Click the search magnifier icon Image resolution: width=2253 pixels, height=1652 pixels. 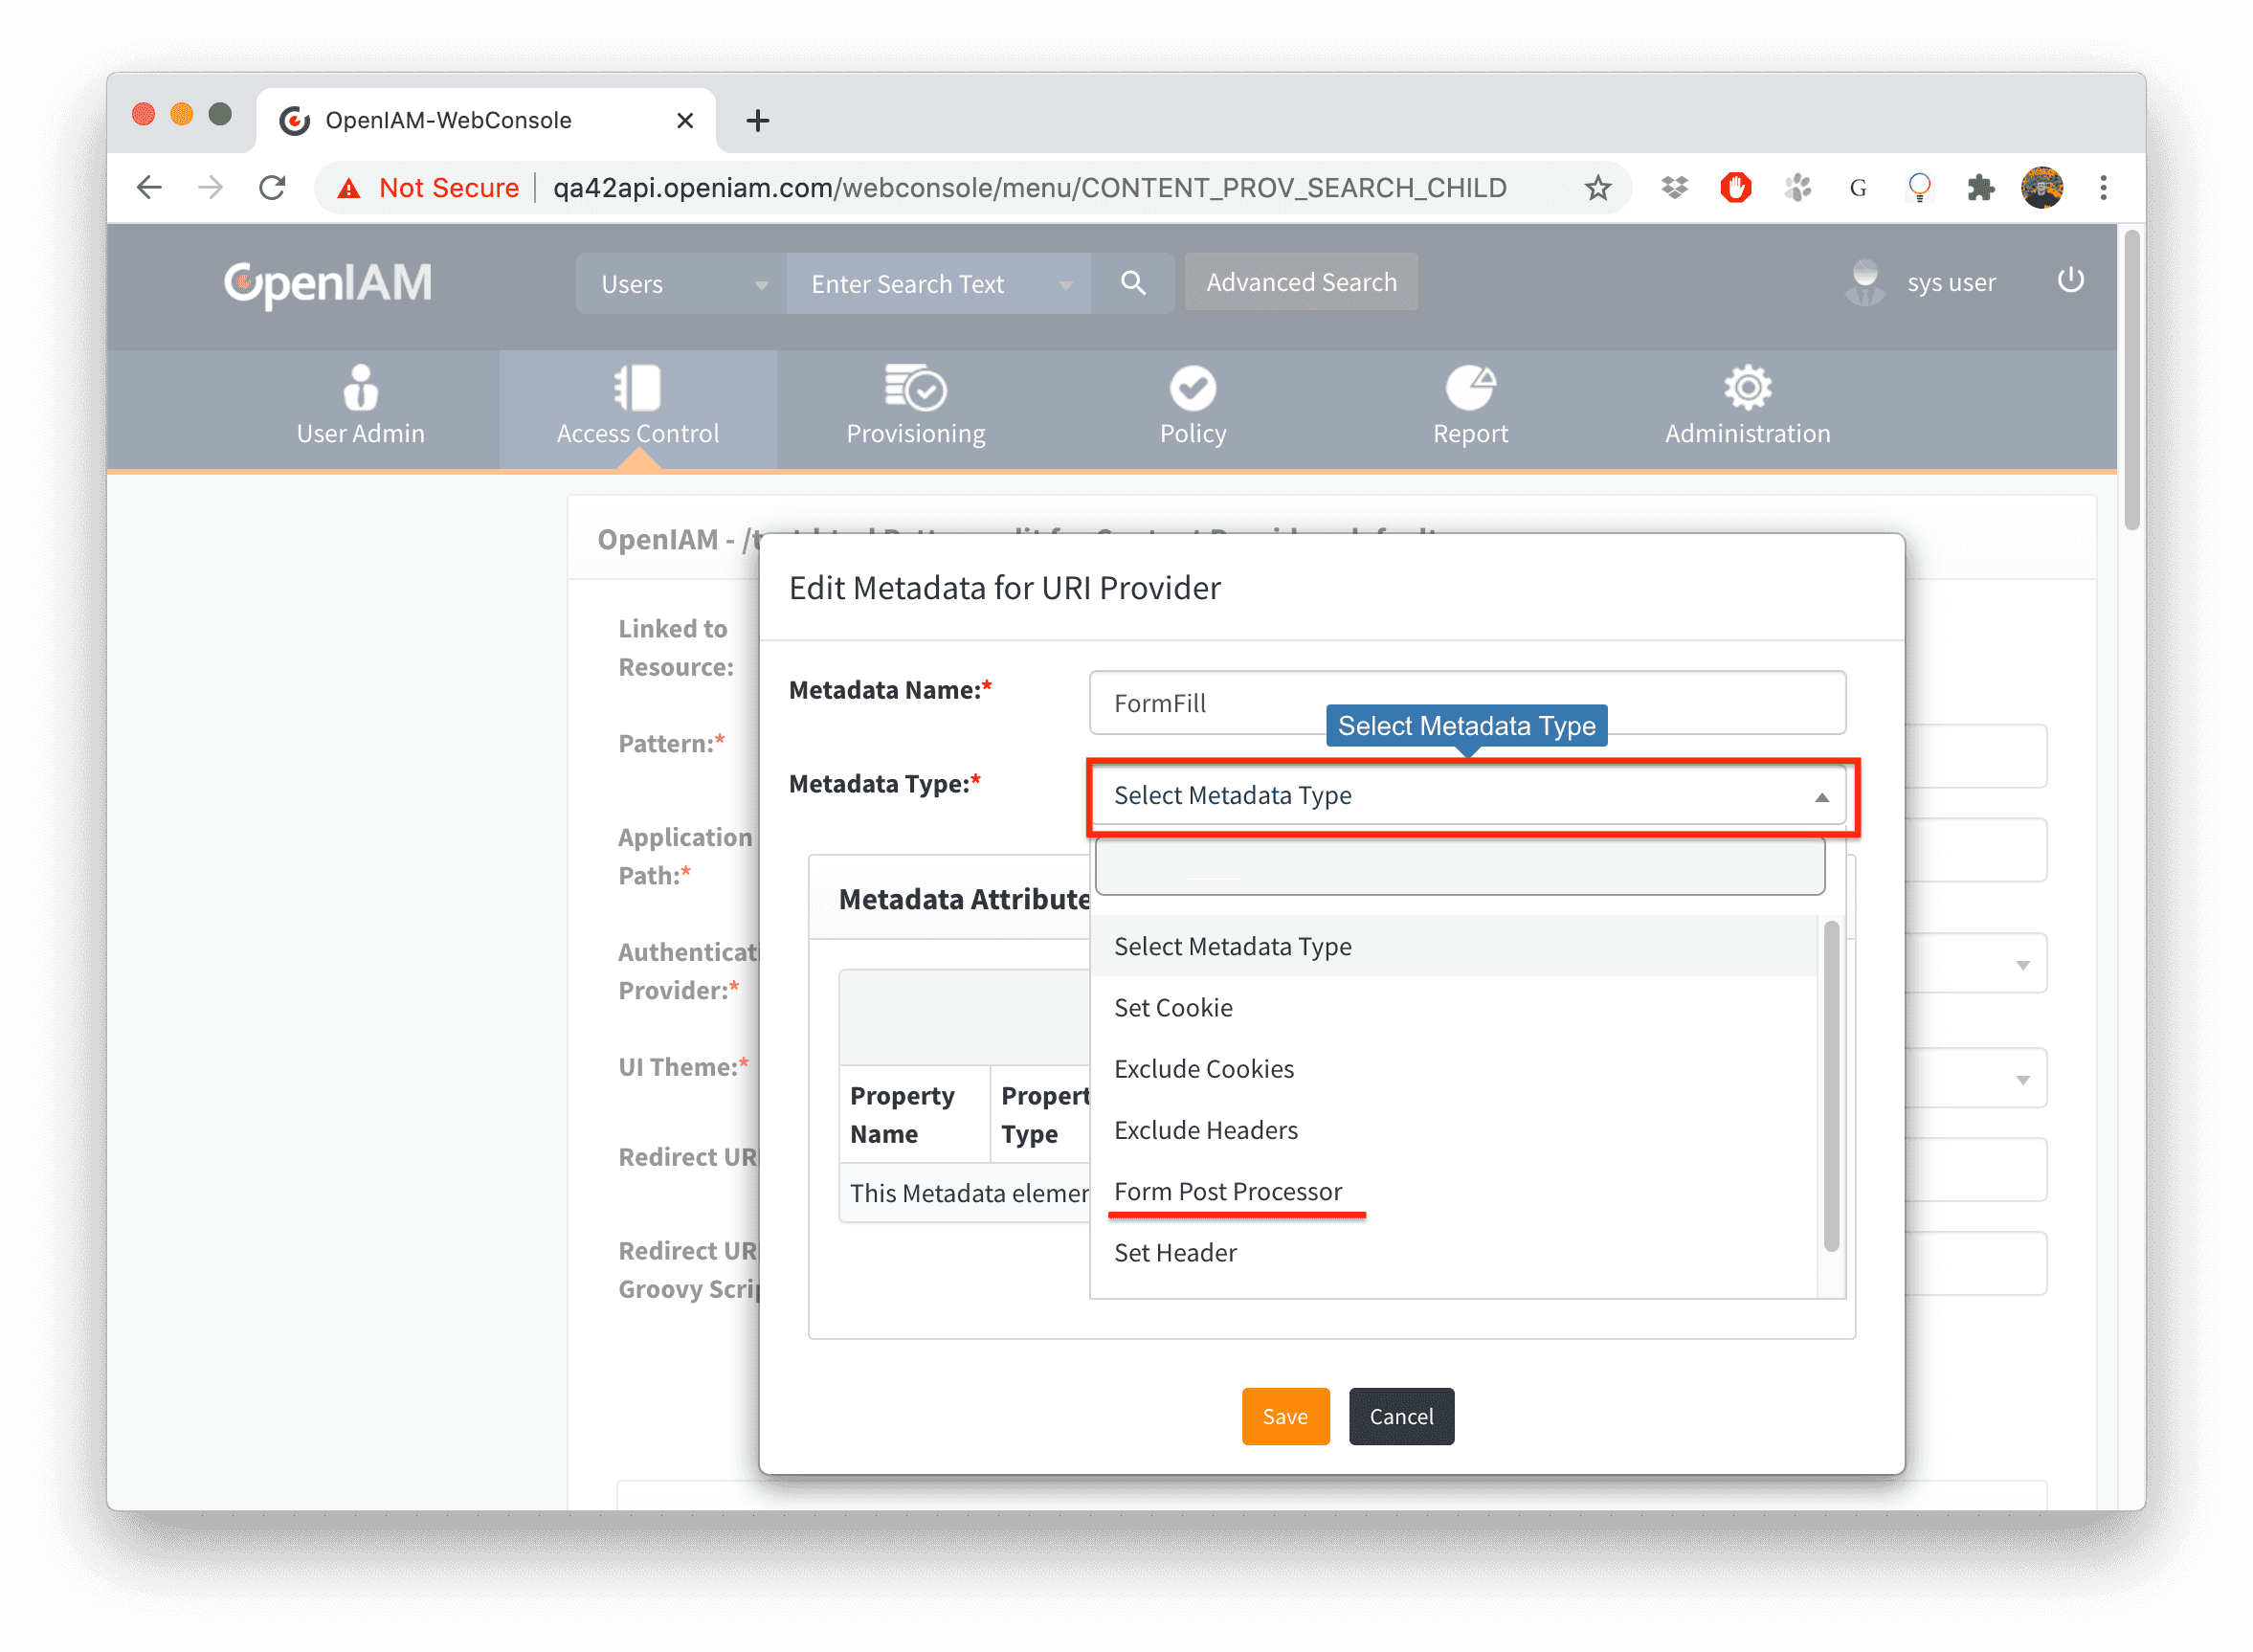click(x=1132, y=283)
